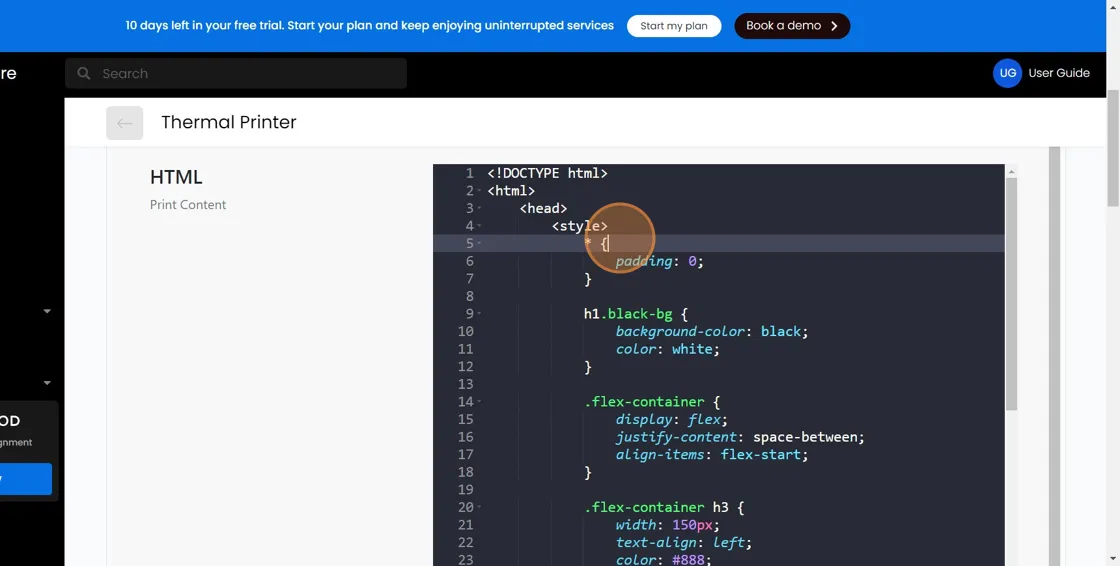
Task: Click the 'text-align: left;' code line
Action: click(x=684, y=542)
